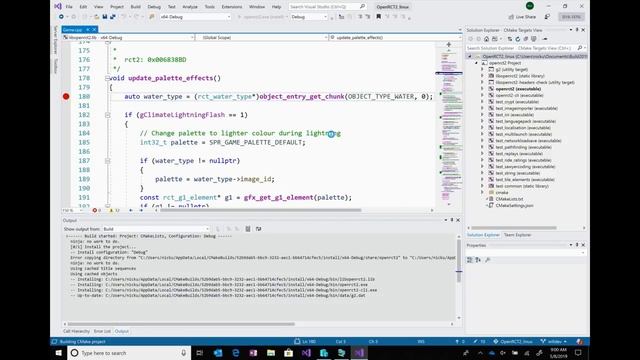Switch to the Error List tab
The height and width of the screenshot is (360, 640).
[x=102, y=331]
